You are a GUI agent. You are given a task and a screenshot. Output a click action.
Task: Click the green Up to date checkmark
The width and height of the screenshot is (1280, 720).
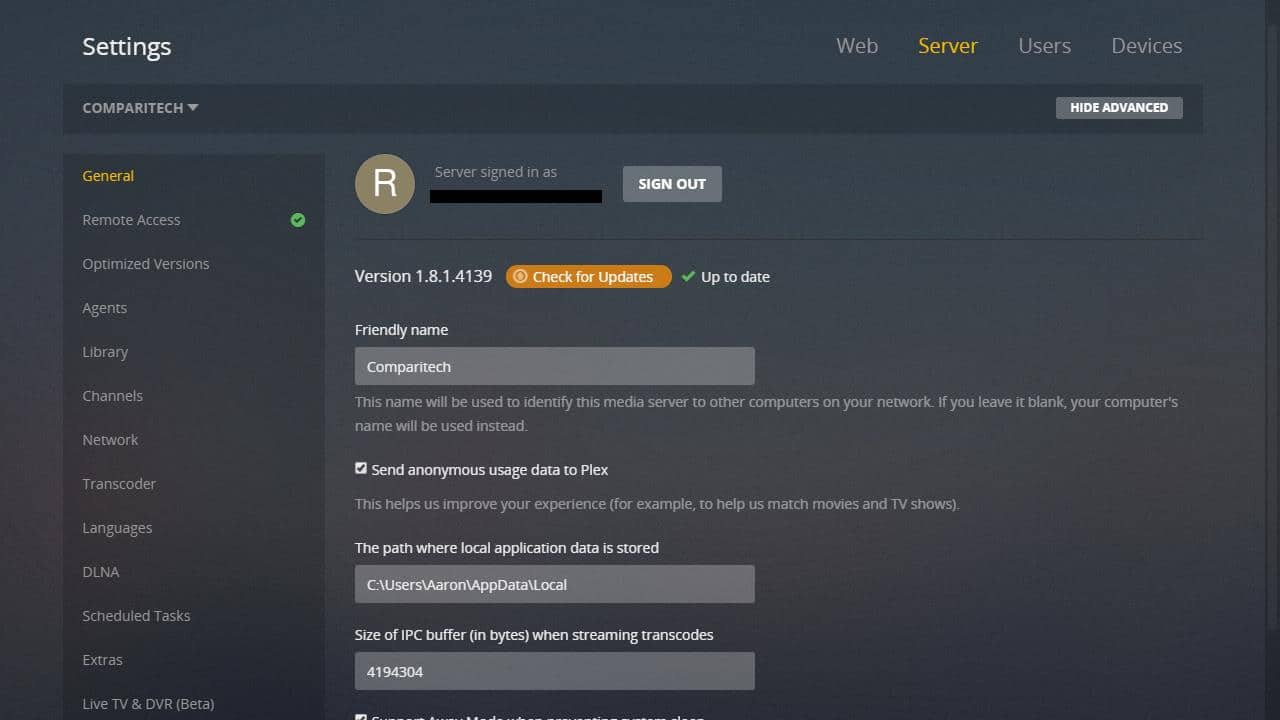point(687,277)
